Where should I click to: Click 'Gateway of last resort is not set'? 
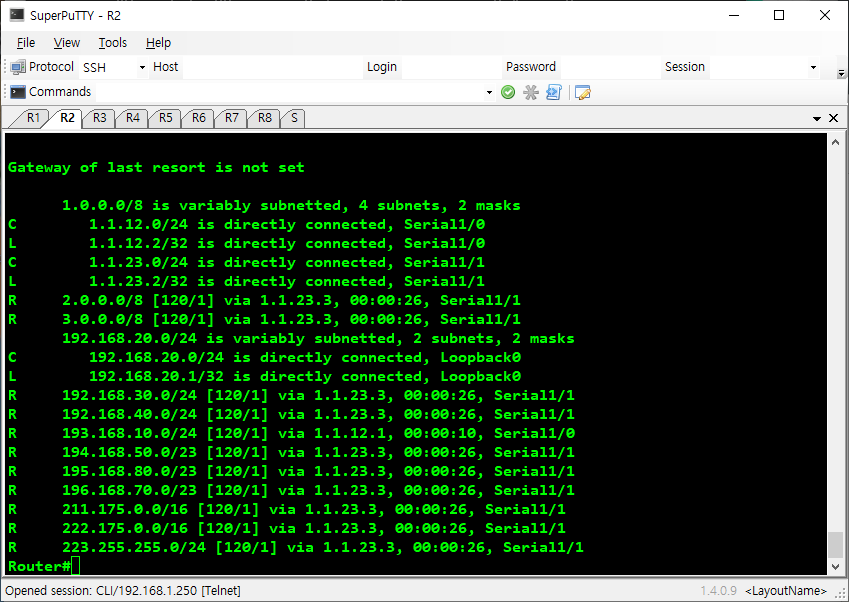click(x=156, y=167)
